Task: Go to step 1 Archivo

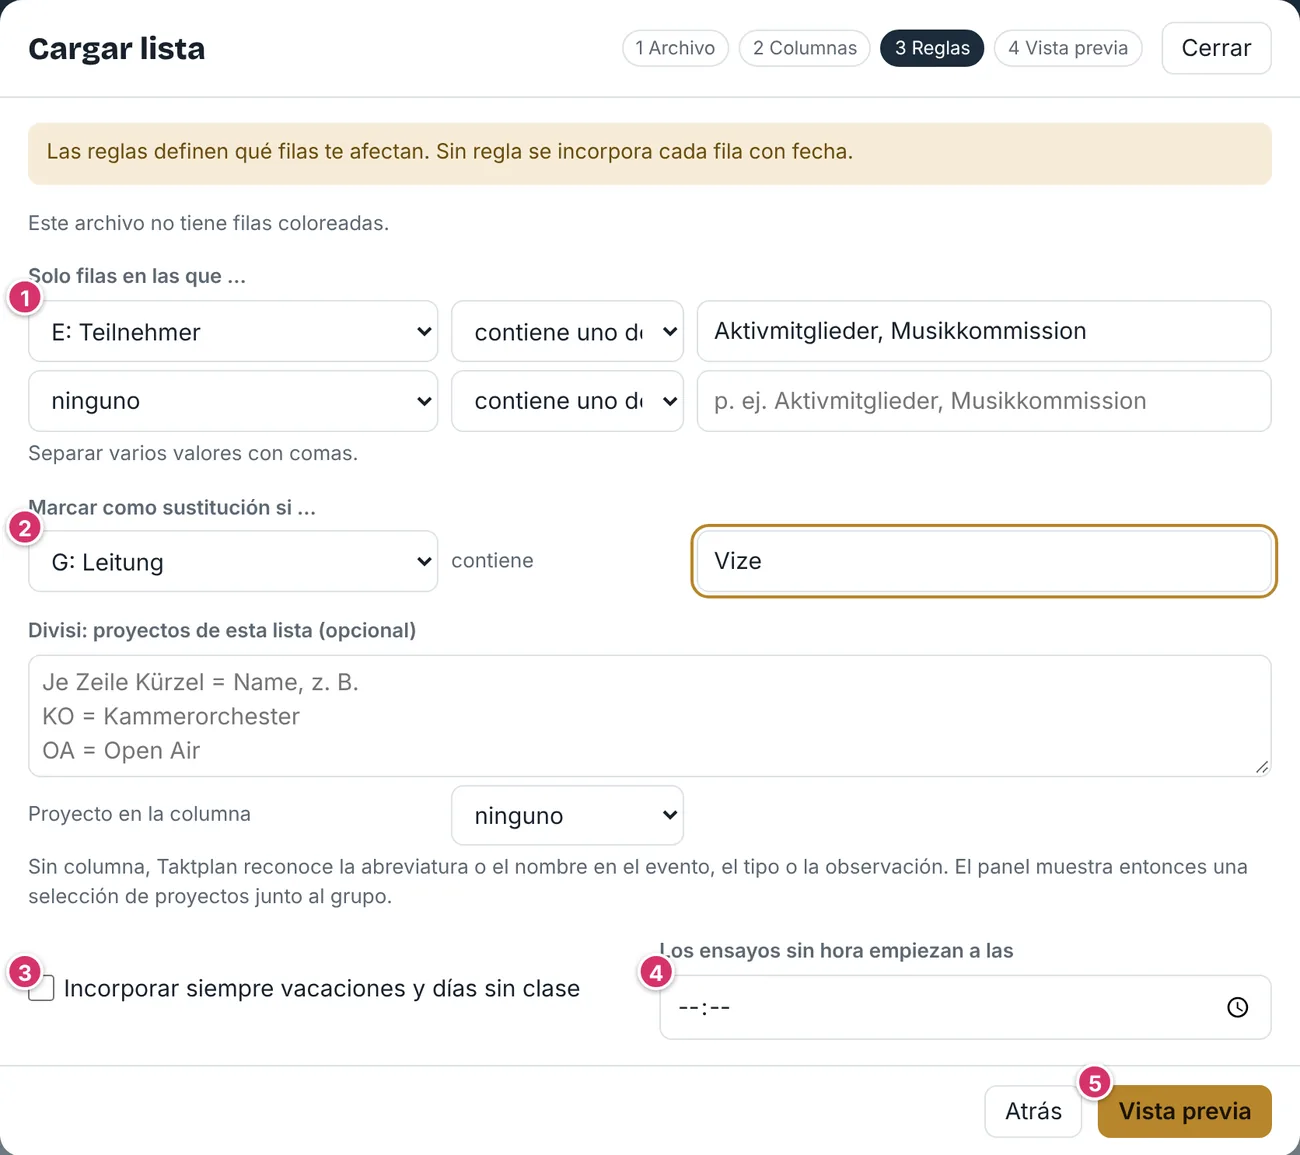Action: click(675, 48)
